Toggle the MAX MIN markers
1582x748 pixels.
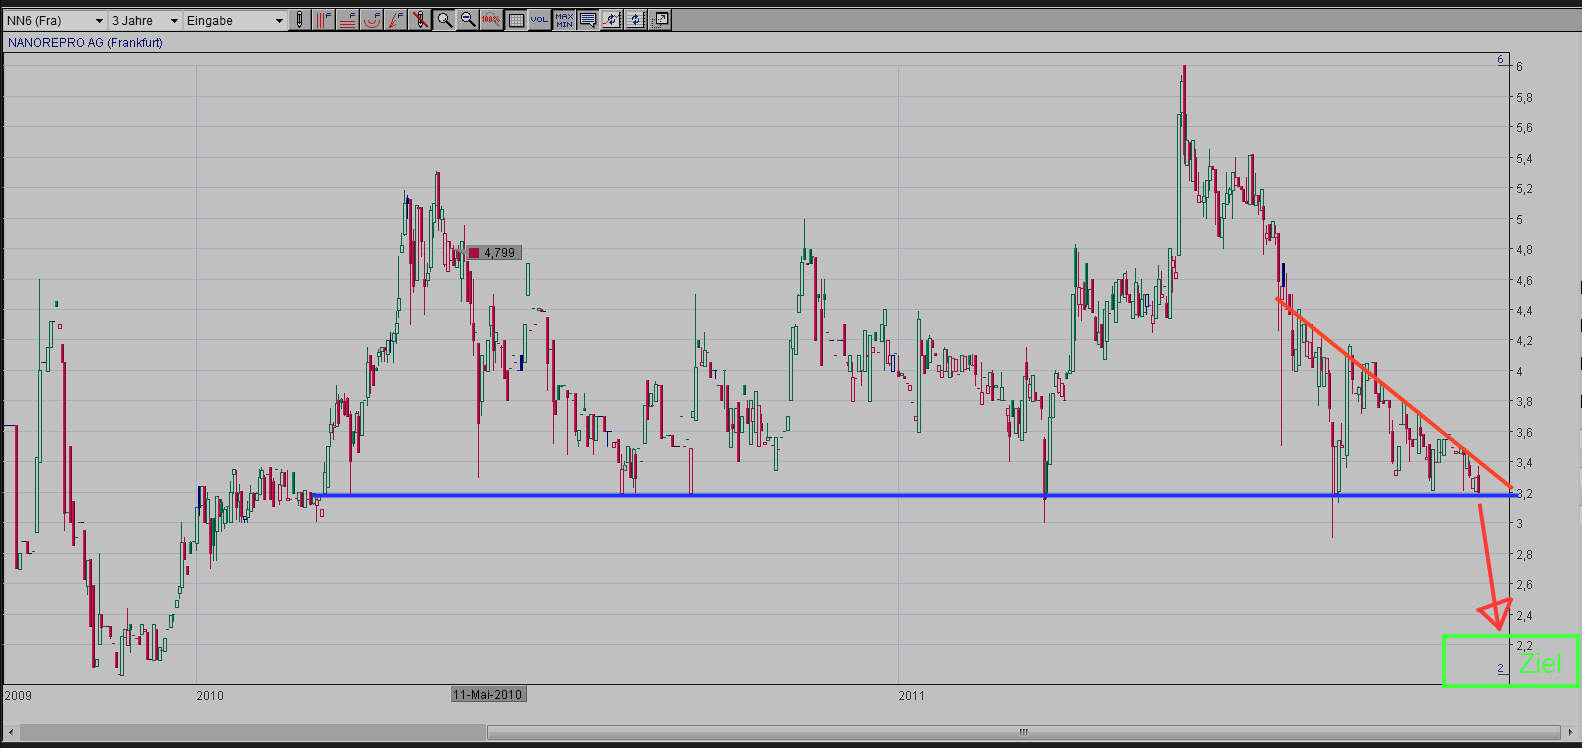(x=564, y=20)
